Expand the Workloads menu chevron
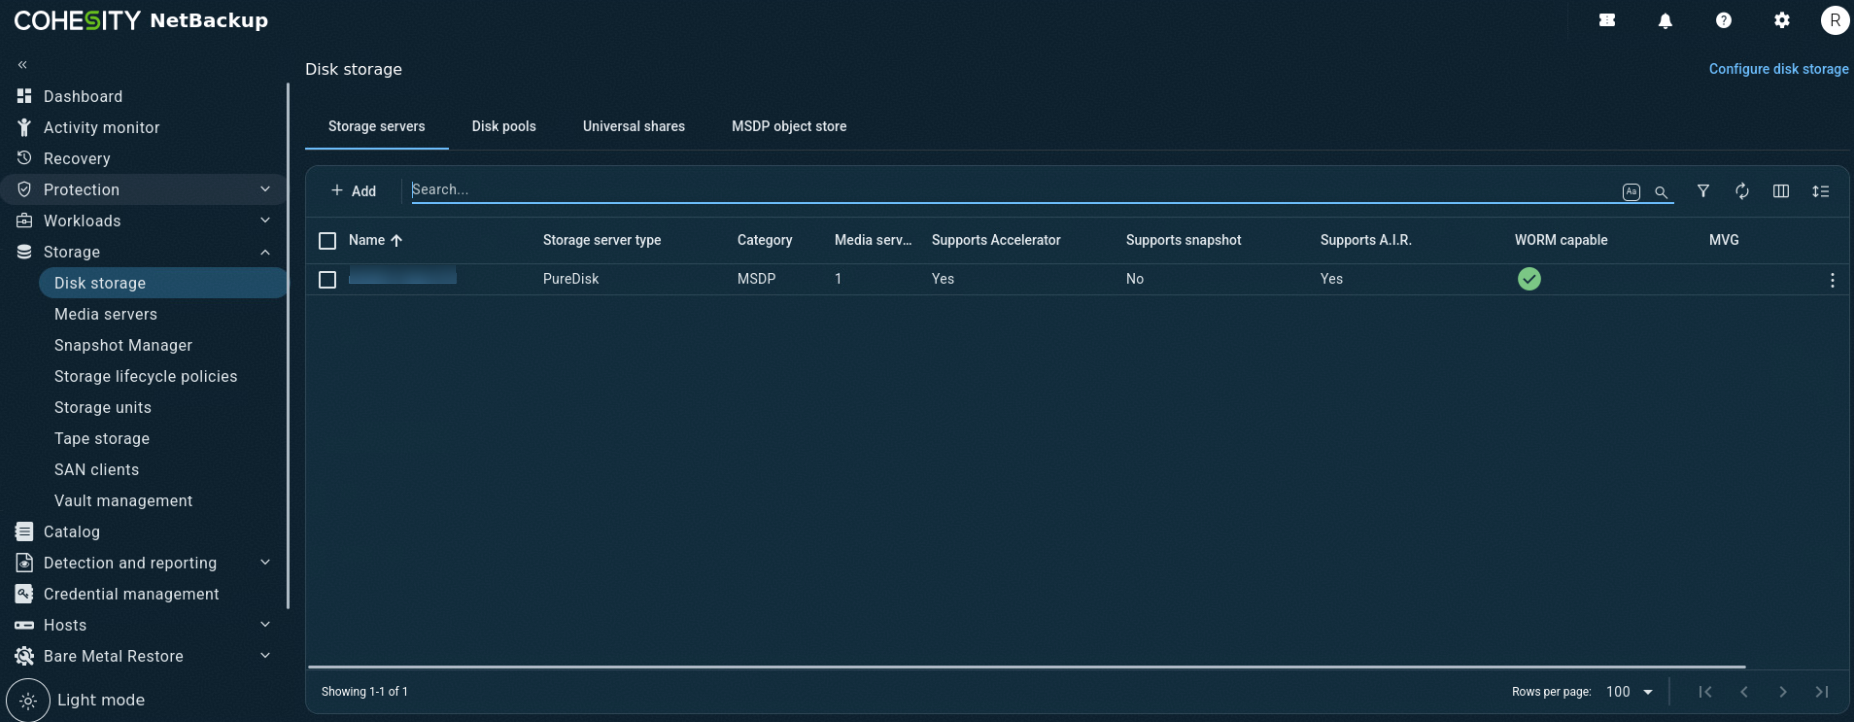 tap(265, 220)
